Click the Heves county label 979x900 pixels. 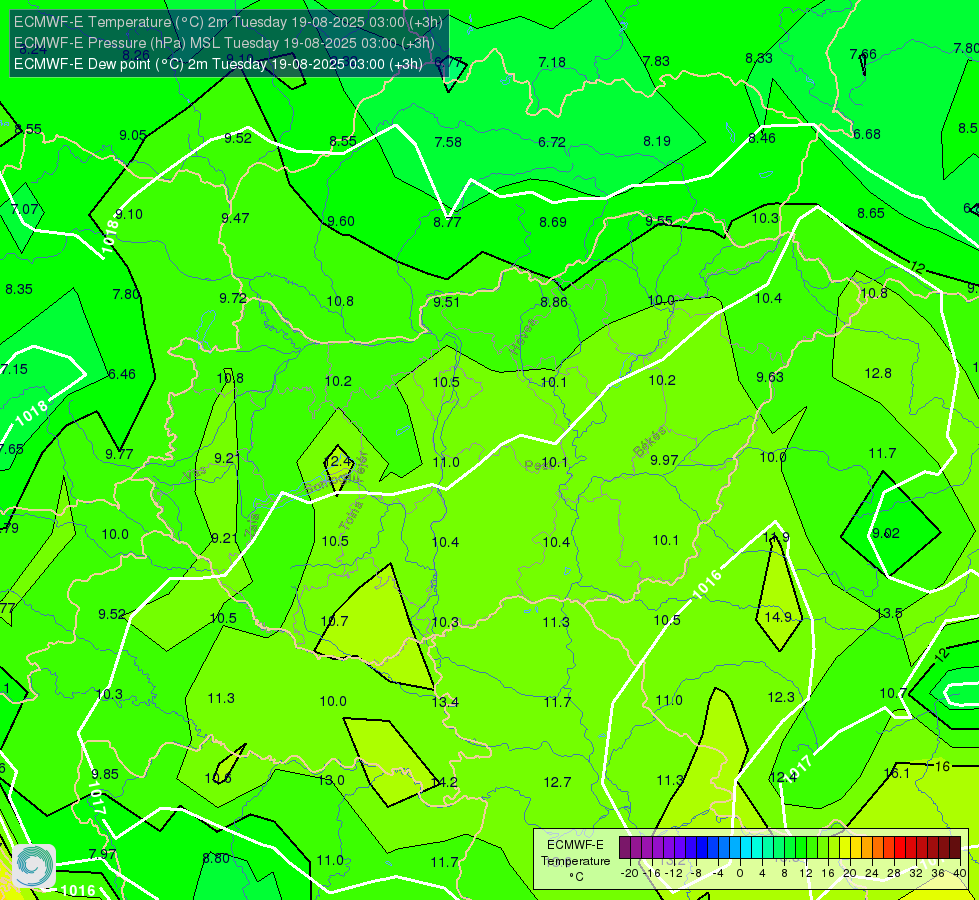[x=523, y=337]
